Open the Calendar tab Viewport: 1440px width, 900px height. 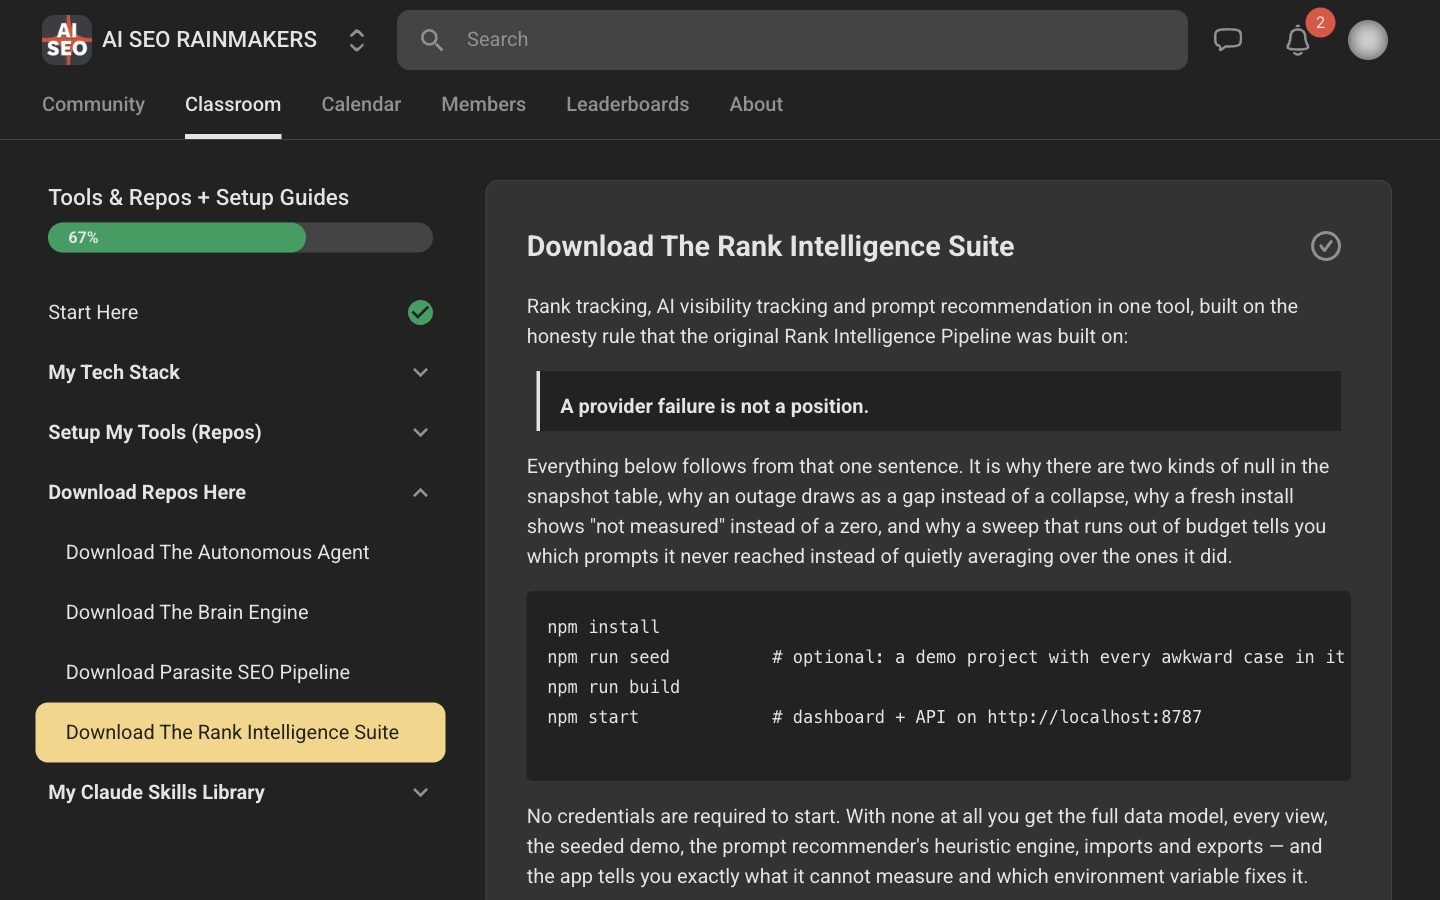coord(361,104)
